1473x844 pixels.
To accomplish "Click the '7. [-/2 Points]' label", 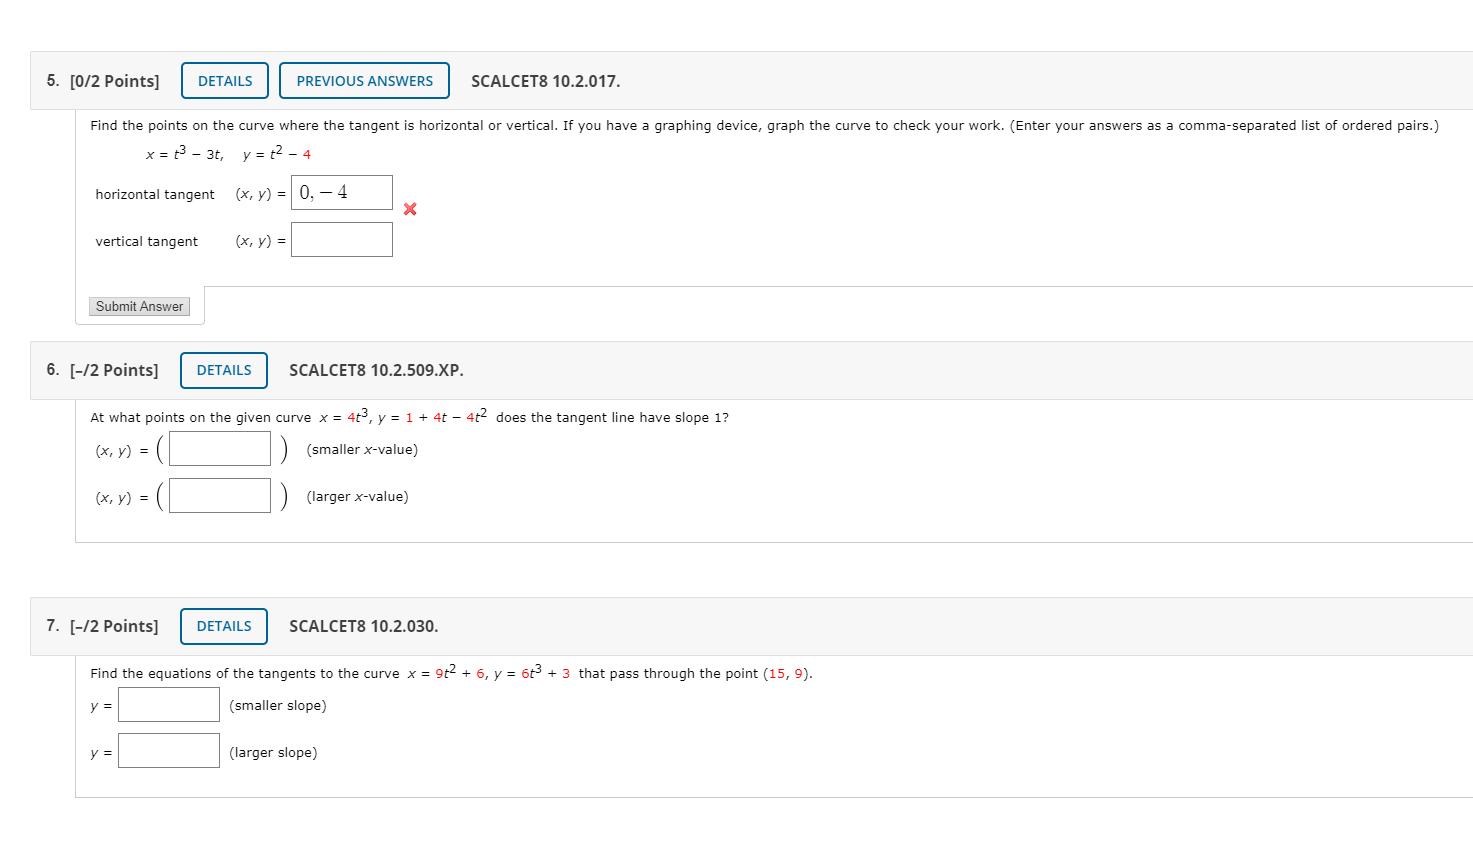I will [102, 626].
